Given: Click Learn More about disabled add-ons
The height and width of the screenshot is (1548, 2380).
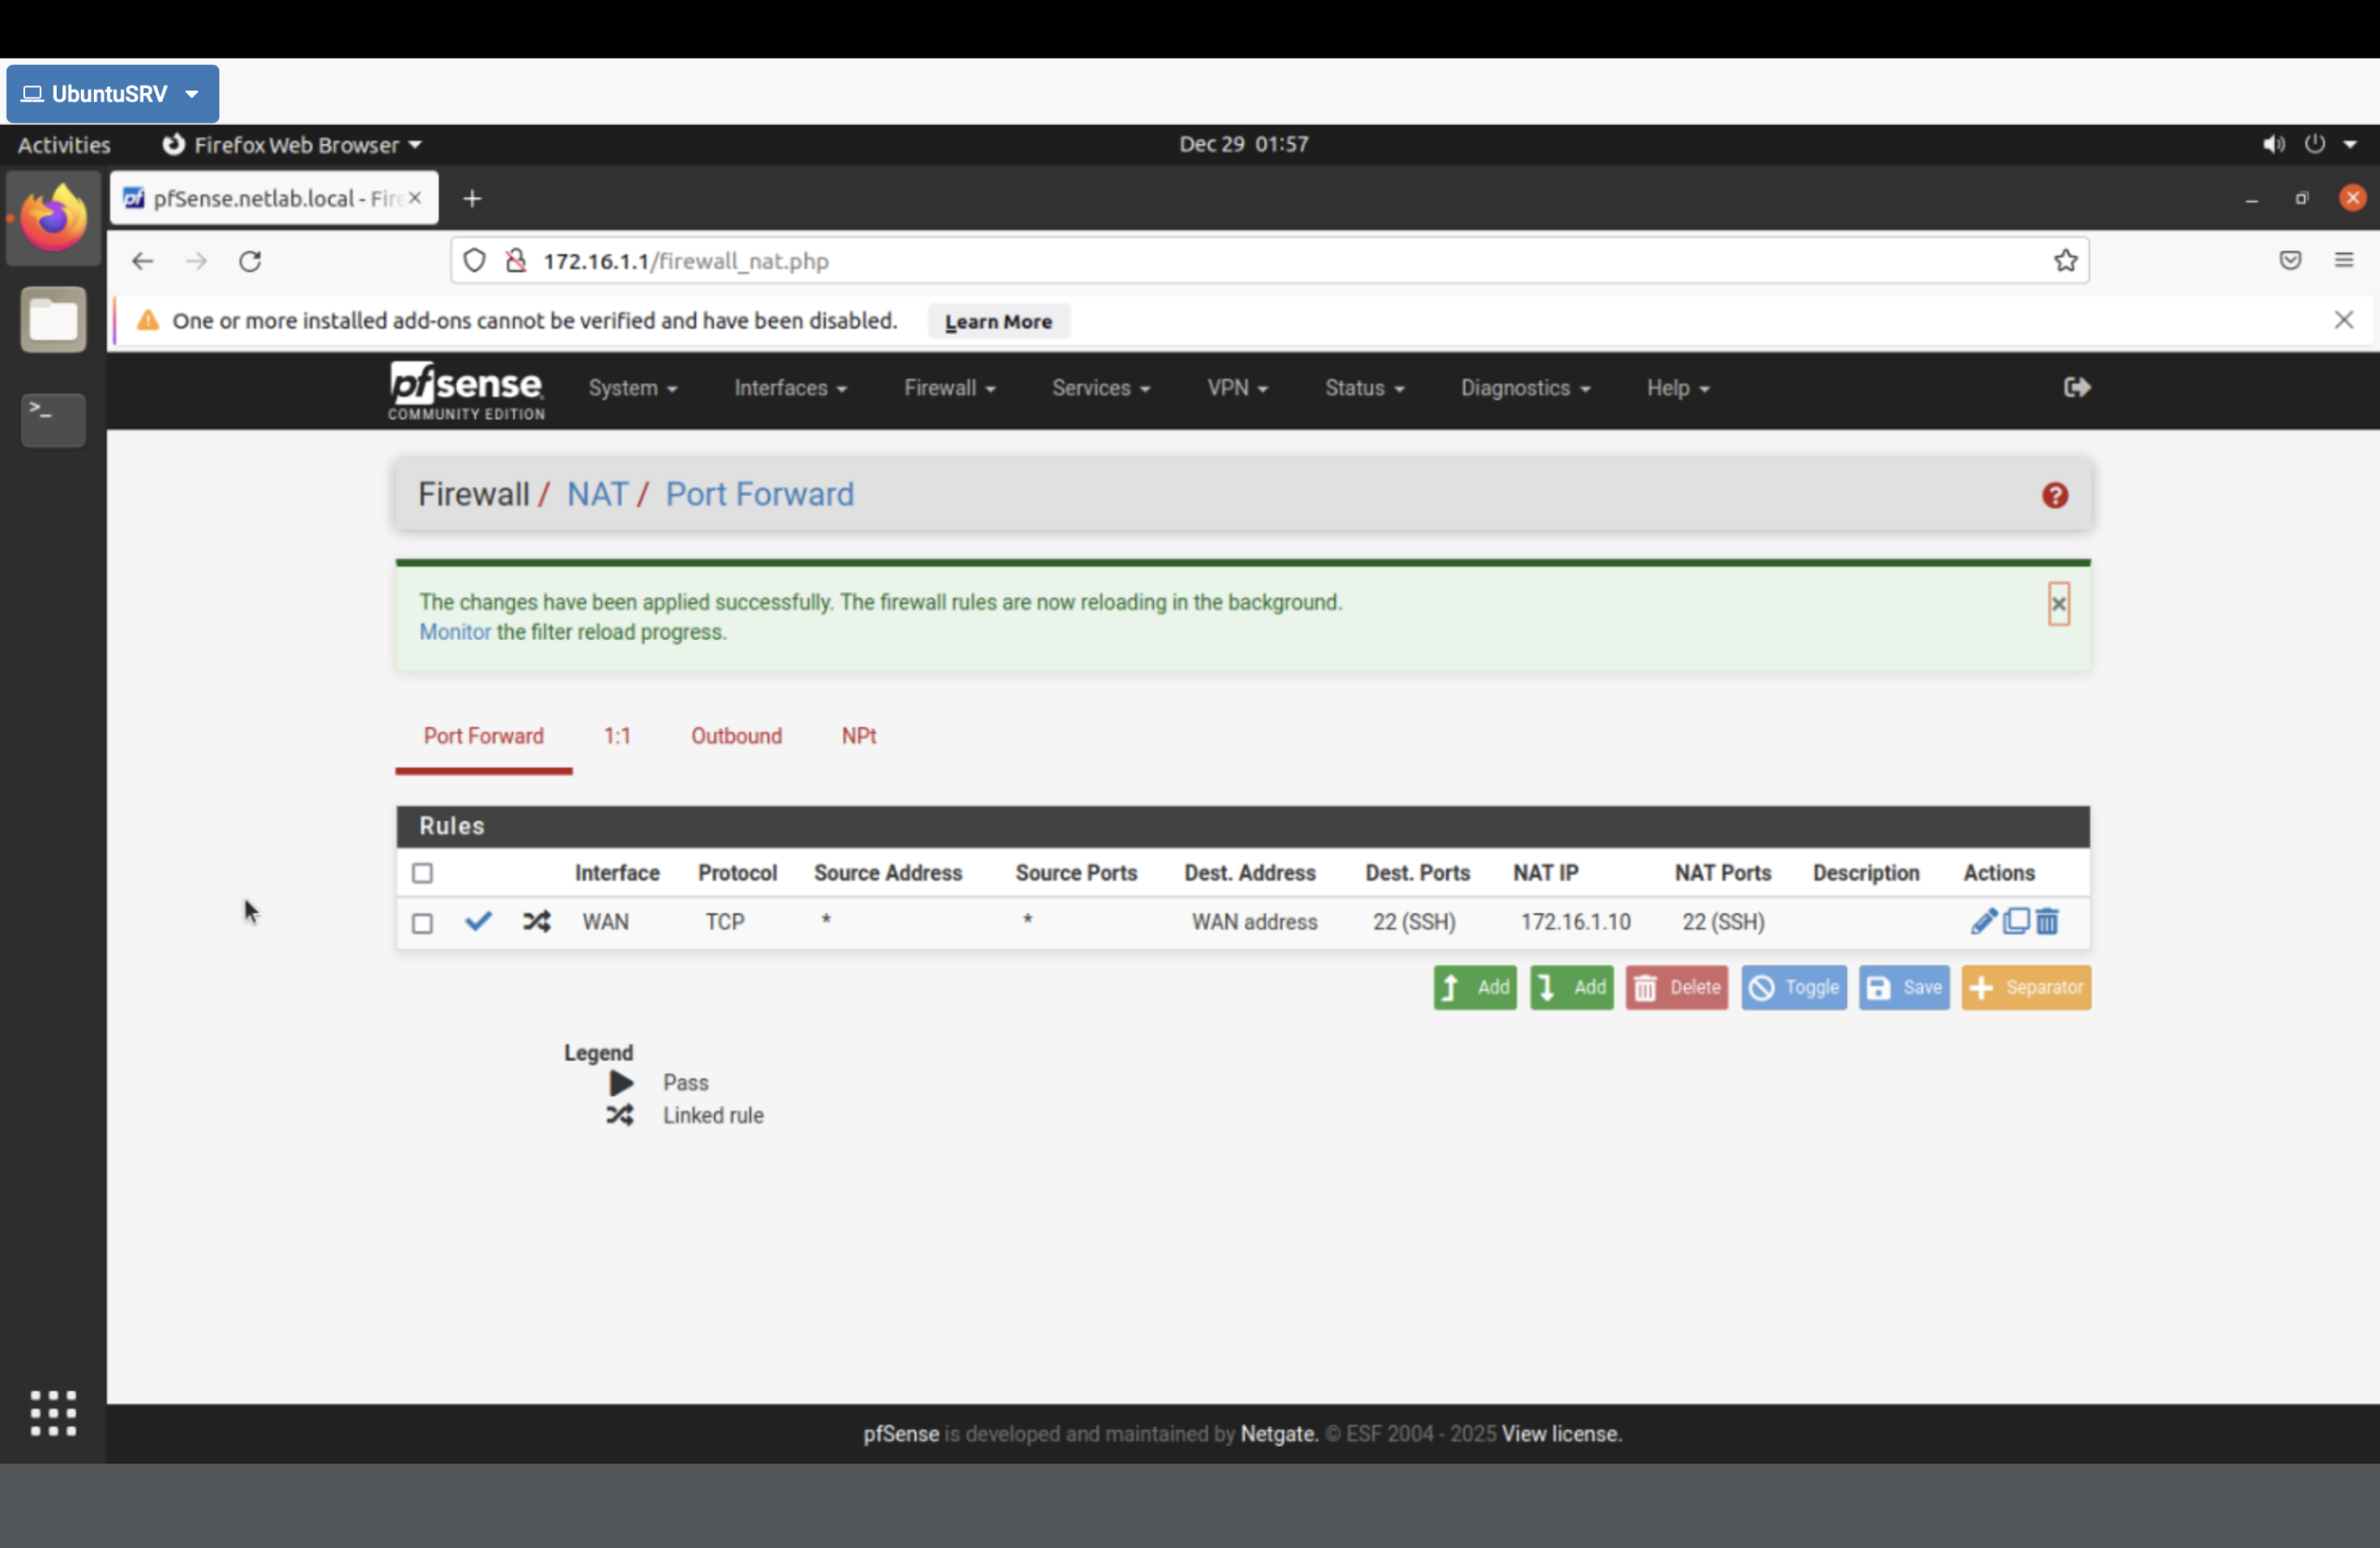Looking at the screenshot, I should tap(997, 321).
